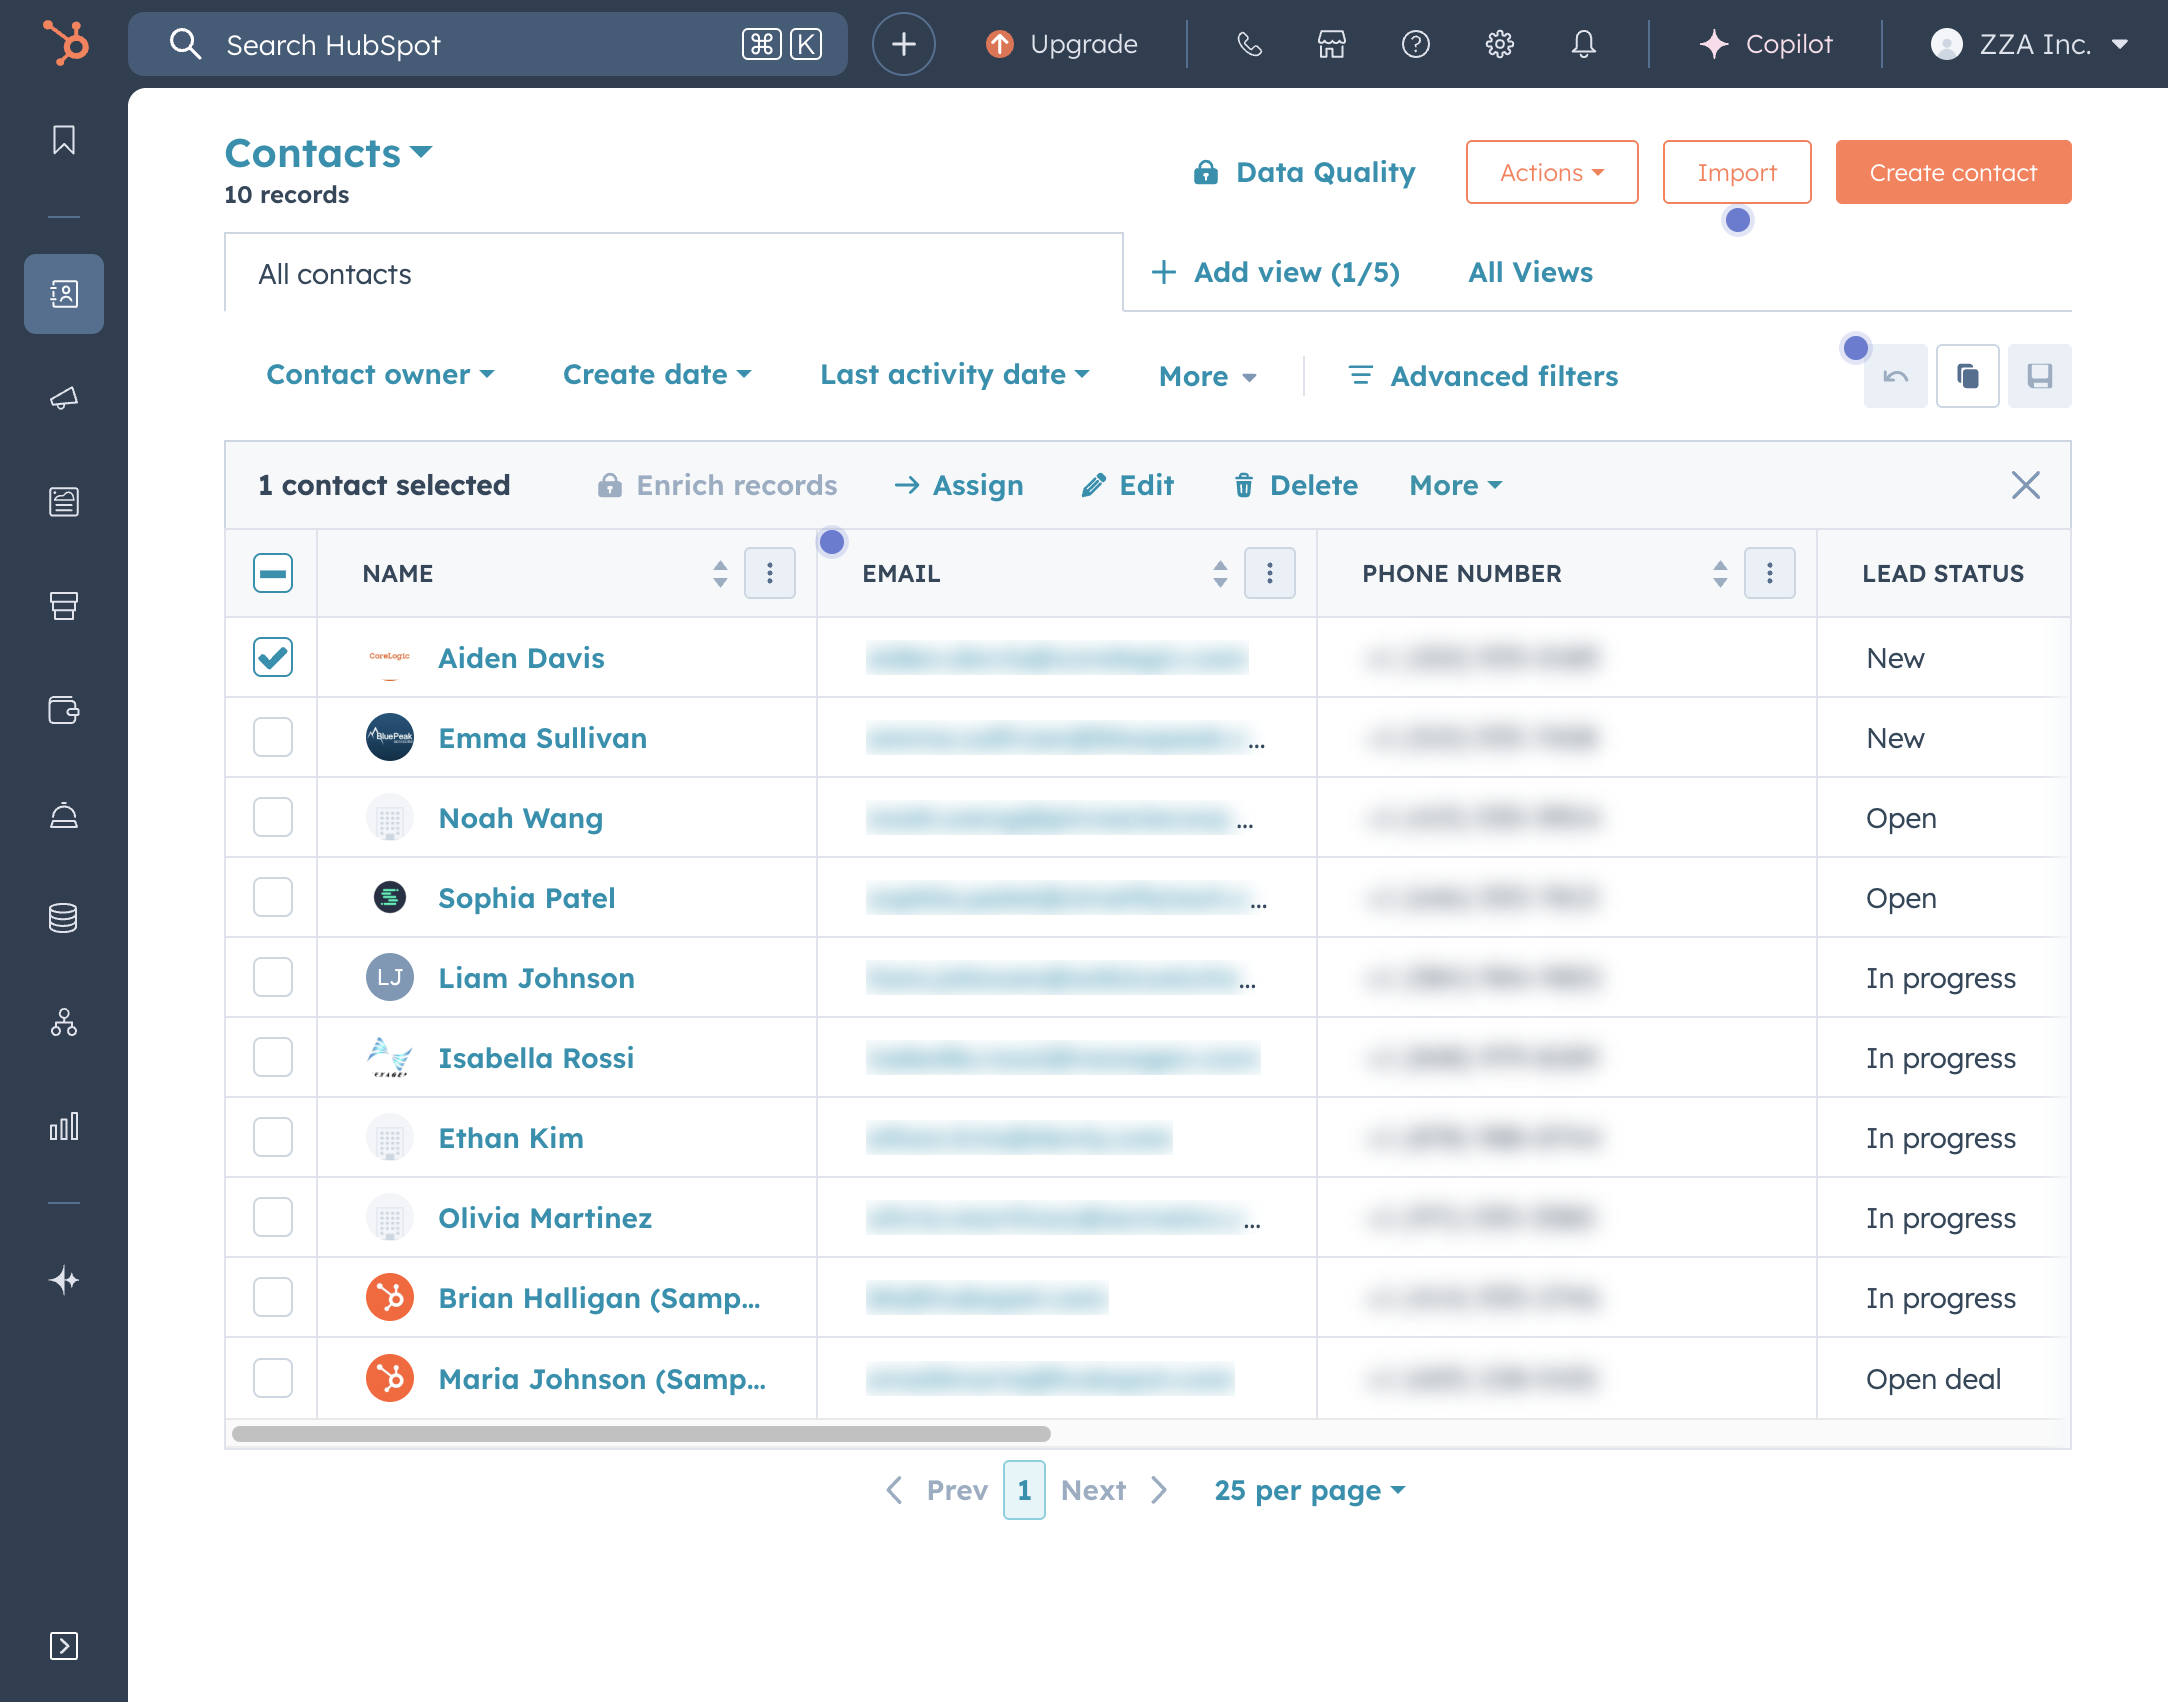Open the Email column options menu
The height and width of the screenshot is (1702, 2168).
(1270, 573)
